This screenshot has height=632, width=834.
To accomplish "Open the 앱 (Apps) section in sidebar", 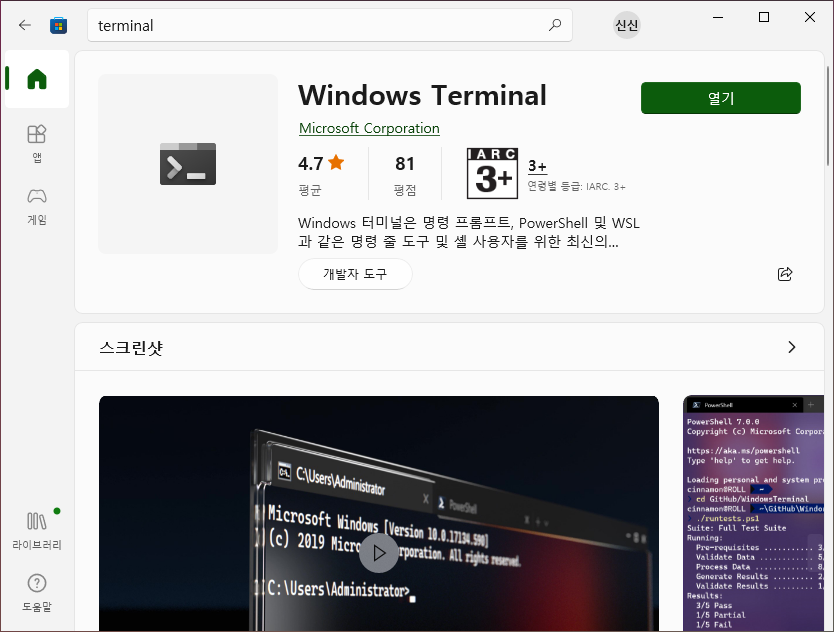I will [37, 144].
